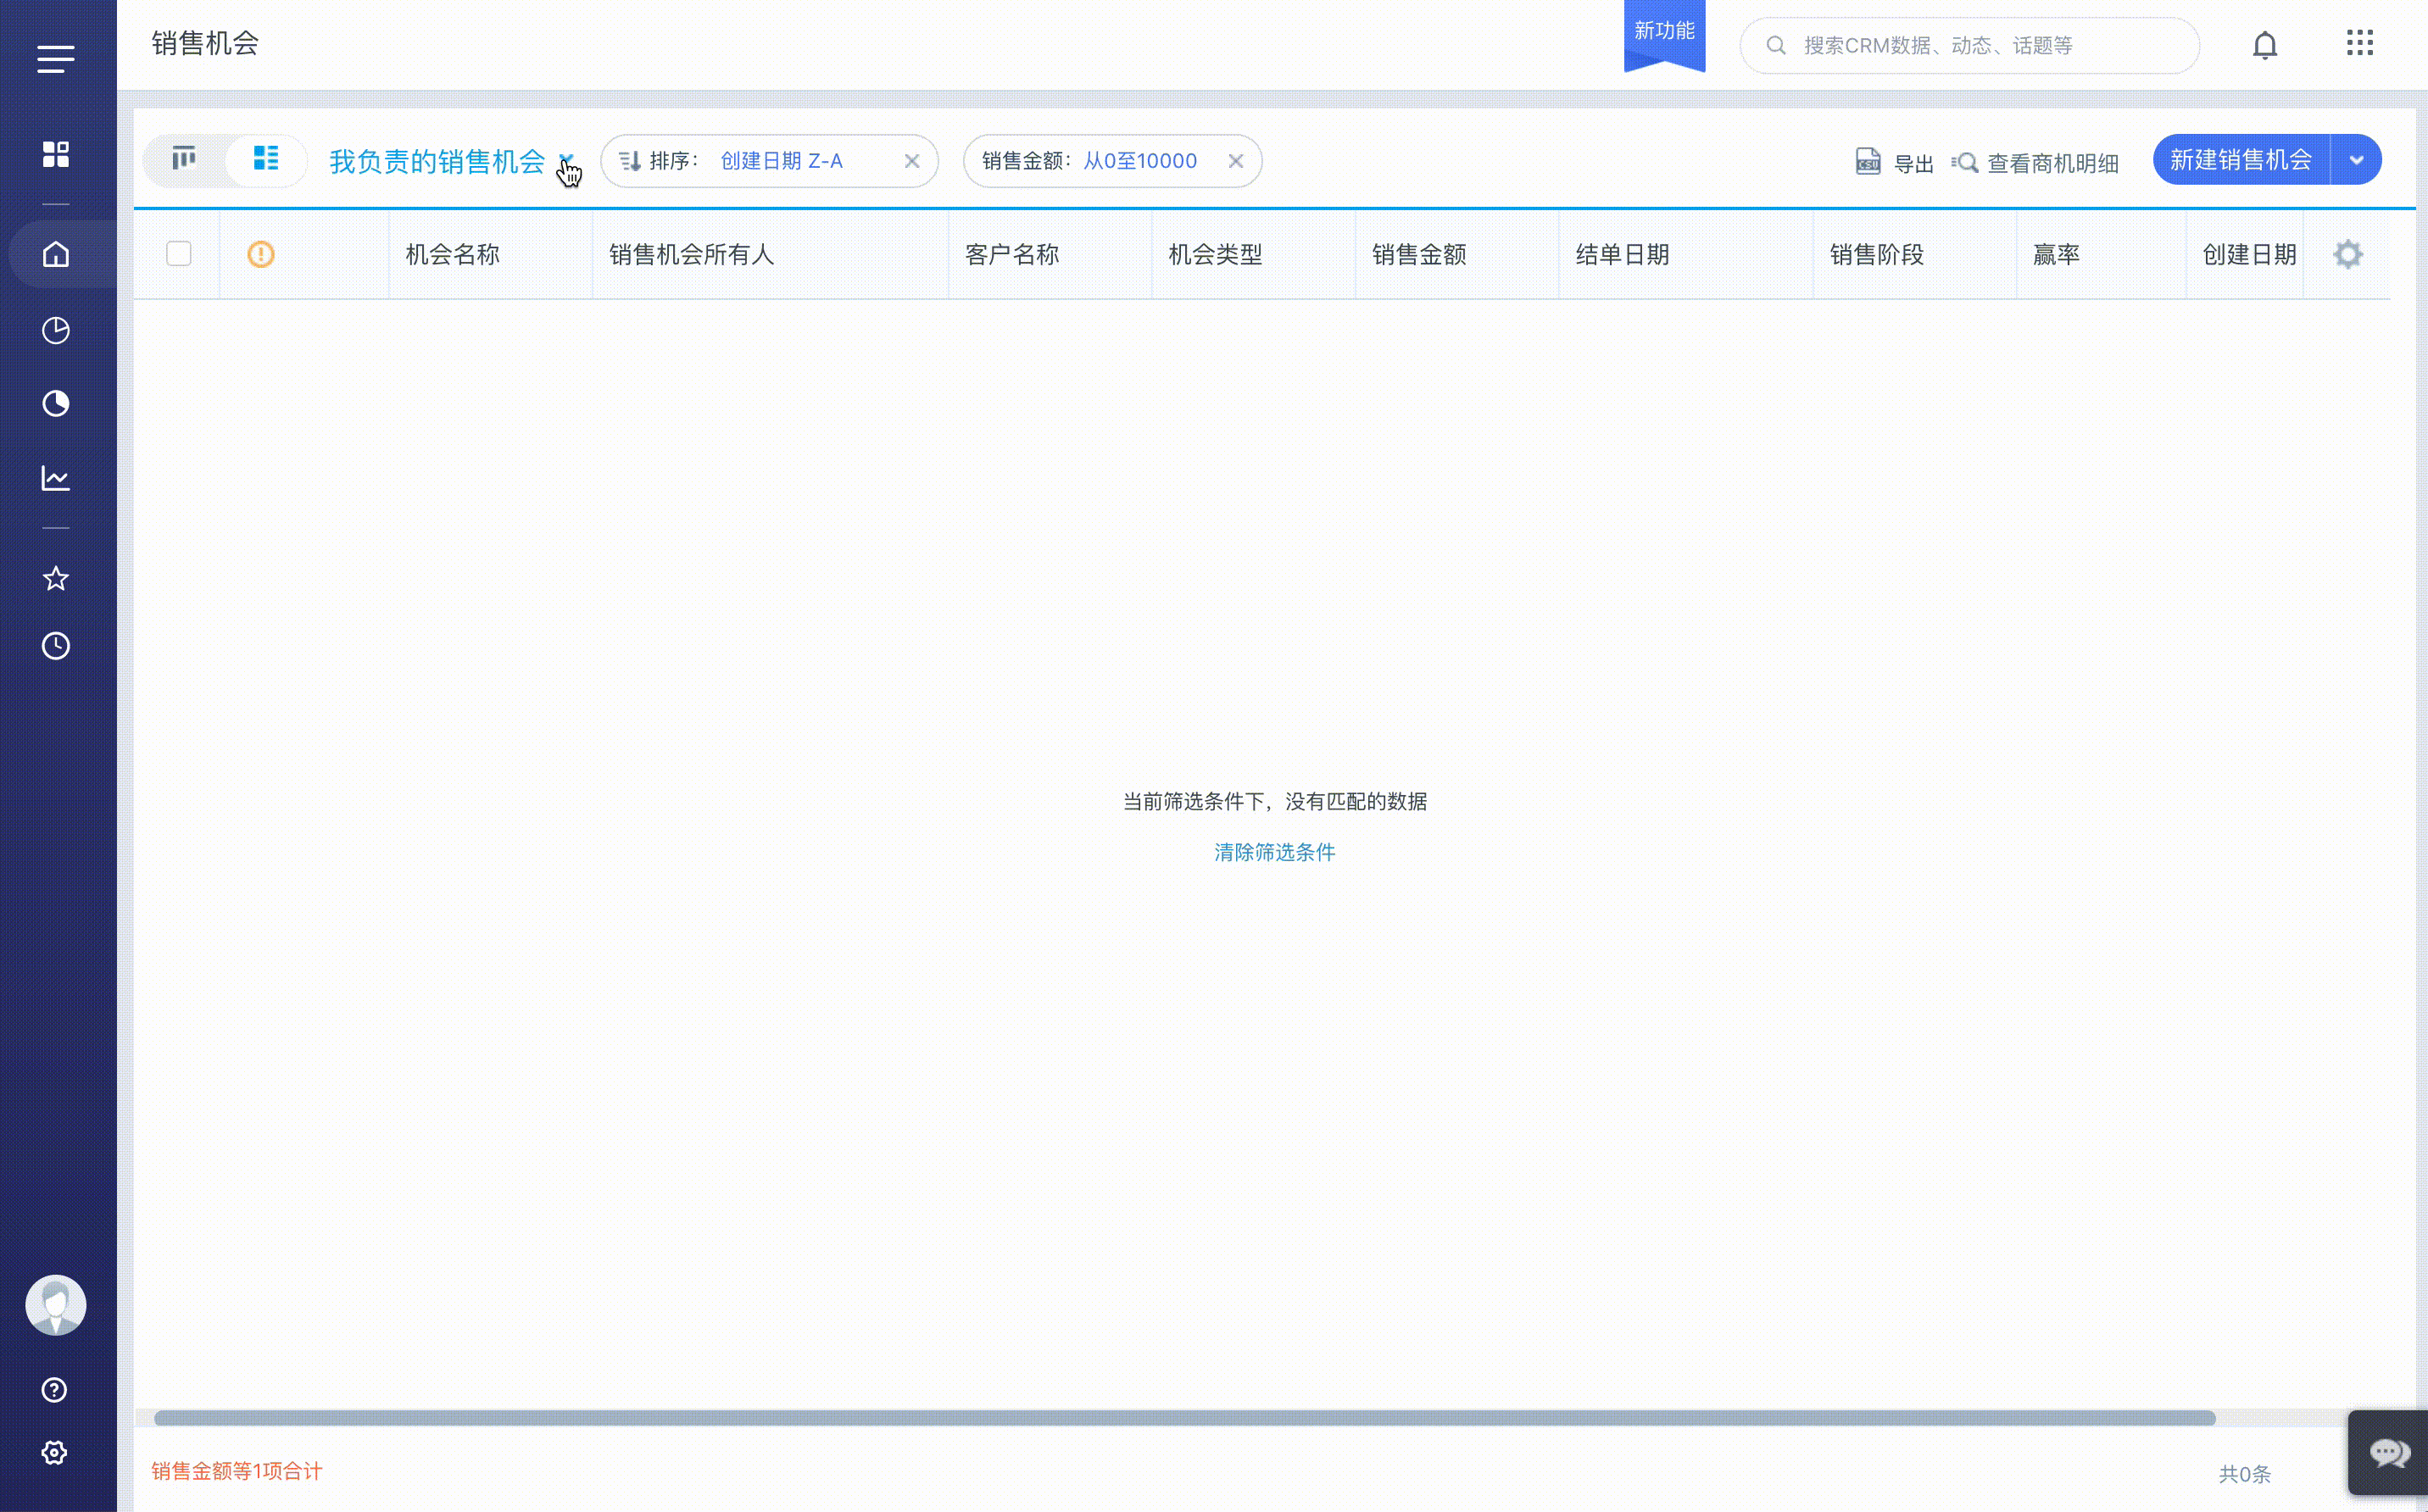Click the 销售金额 column header
The image size is (2428, 1512).
pyautogui.click(x=1419, y=255)
